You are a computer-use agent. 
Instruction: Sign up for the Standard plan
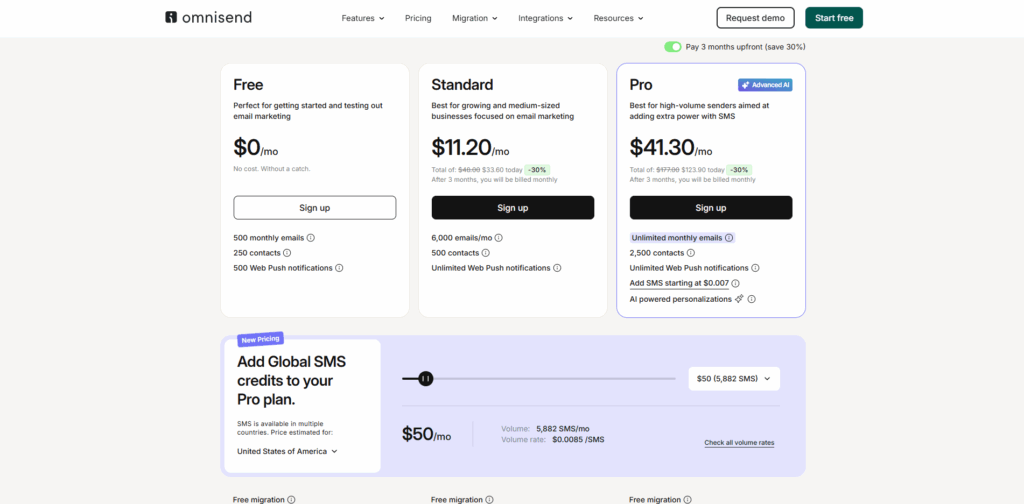click(x=513, y=208)
